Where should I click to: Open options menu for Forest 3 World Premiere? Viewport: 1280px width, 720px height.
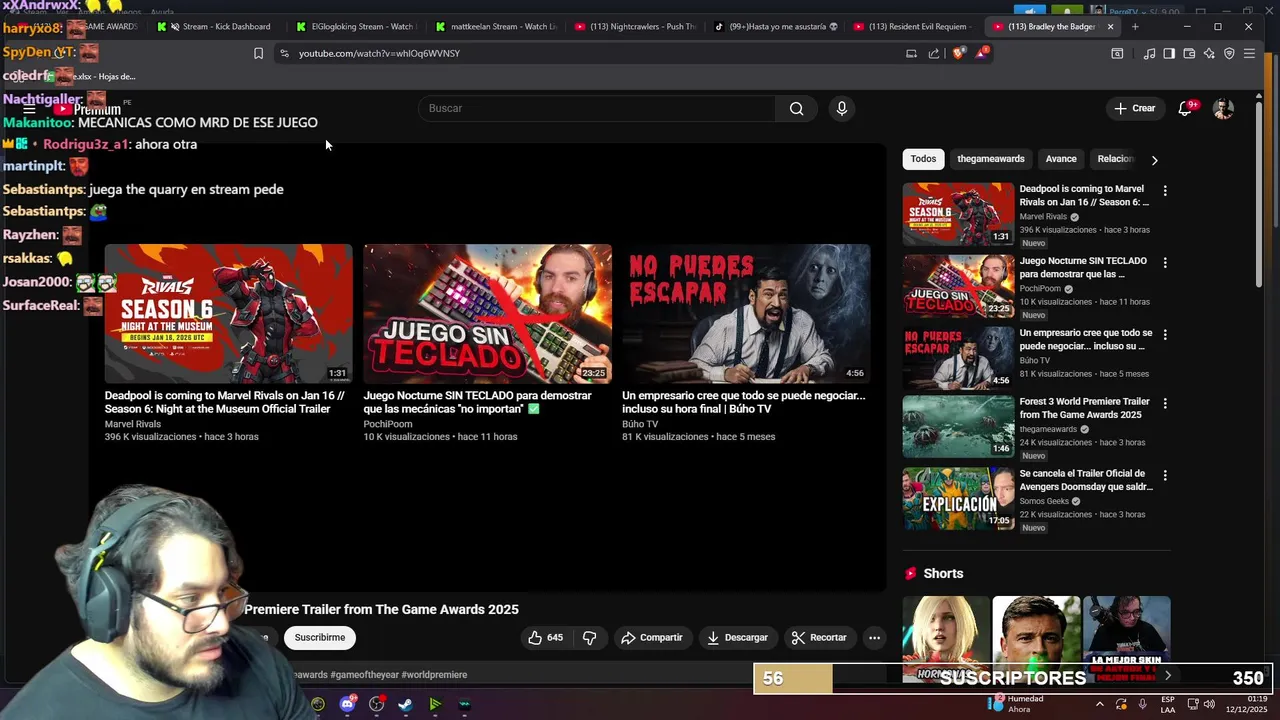(1164, 403)
